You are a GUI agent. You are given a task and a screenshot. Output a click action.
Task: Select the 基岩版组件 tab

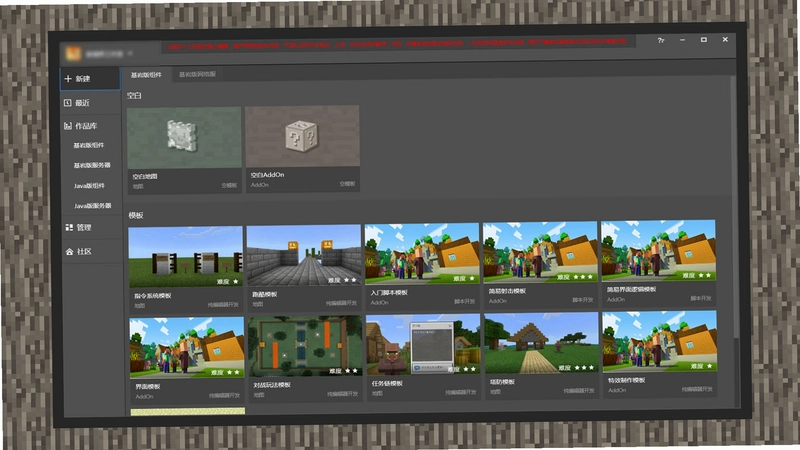tap(146, 74)
